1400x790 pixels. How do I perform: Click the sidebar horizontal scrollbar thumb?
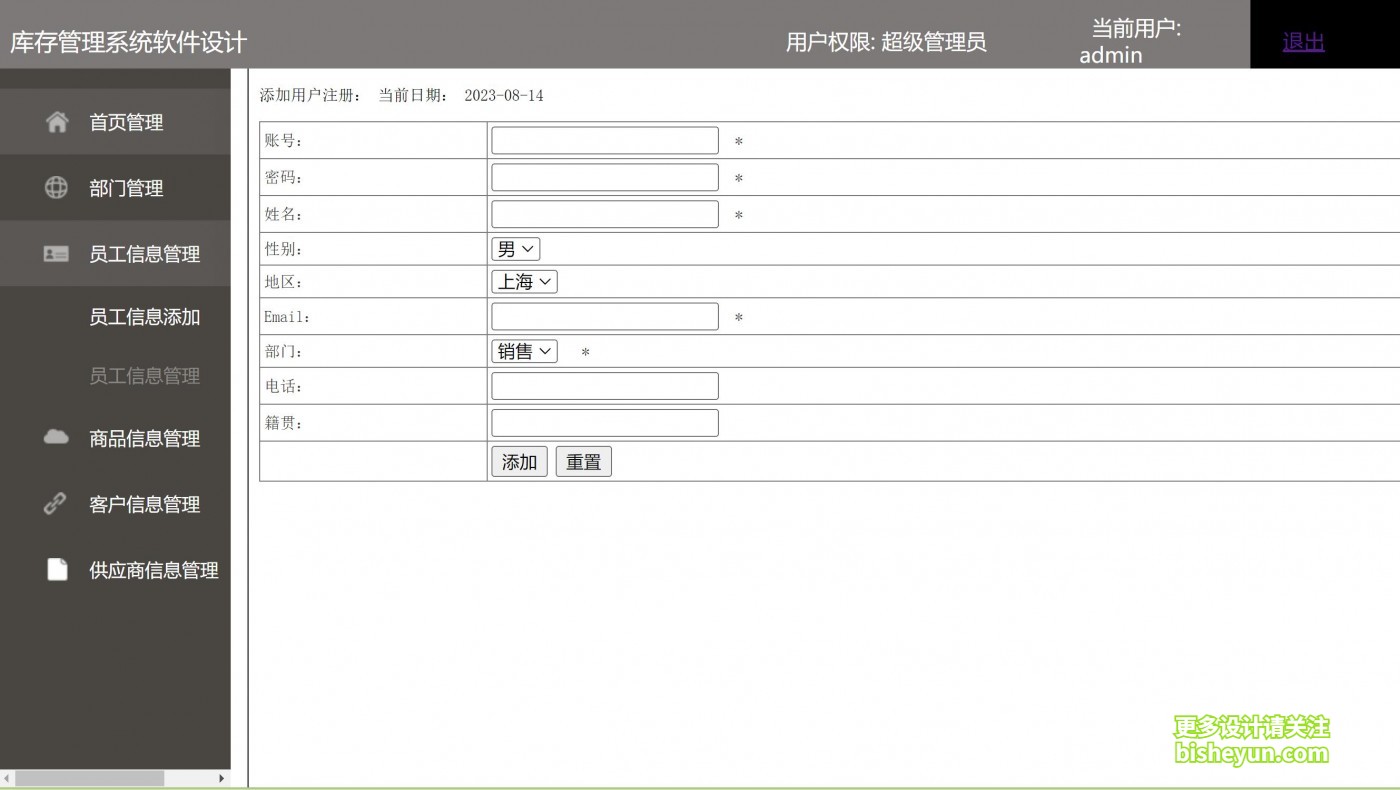(x=89, y=778)
